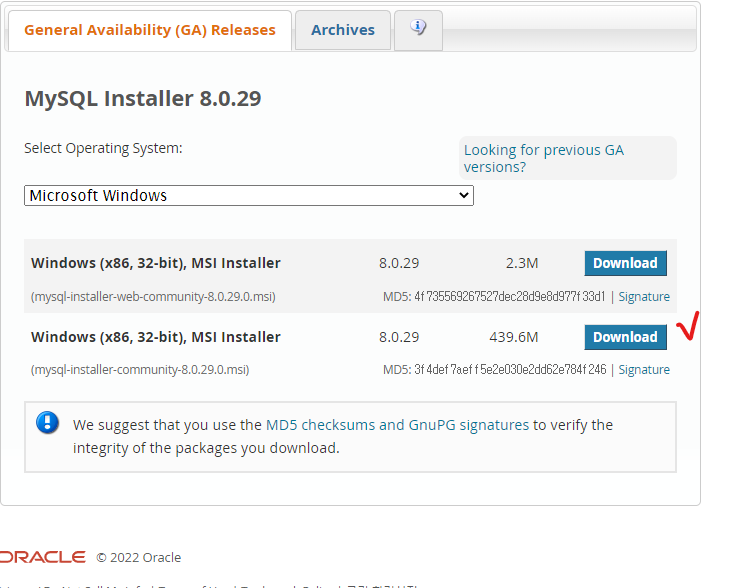
Task: Click the blue exclamation notice icon
Action: coord(47,423)
